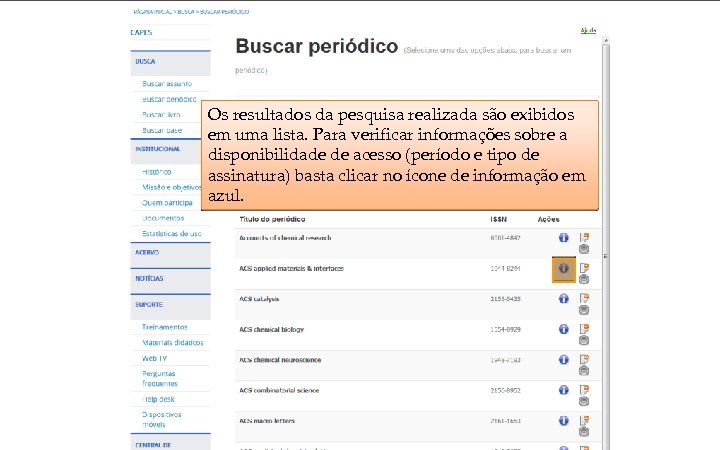Go to Web TV

(154, 358)
